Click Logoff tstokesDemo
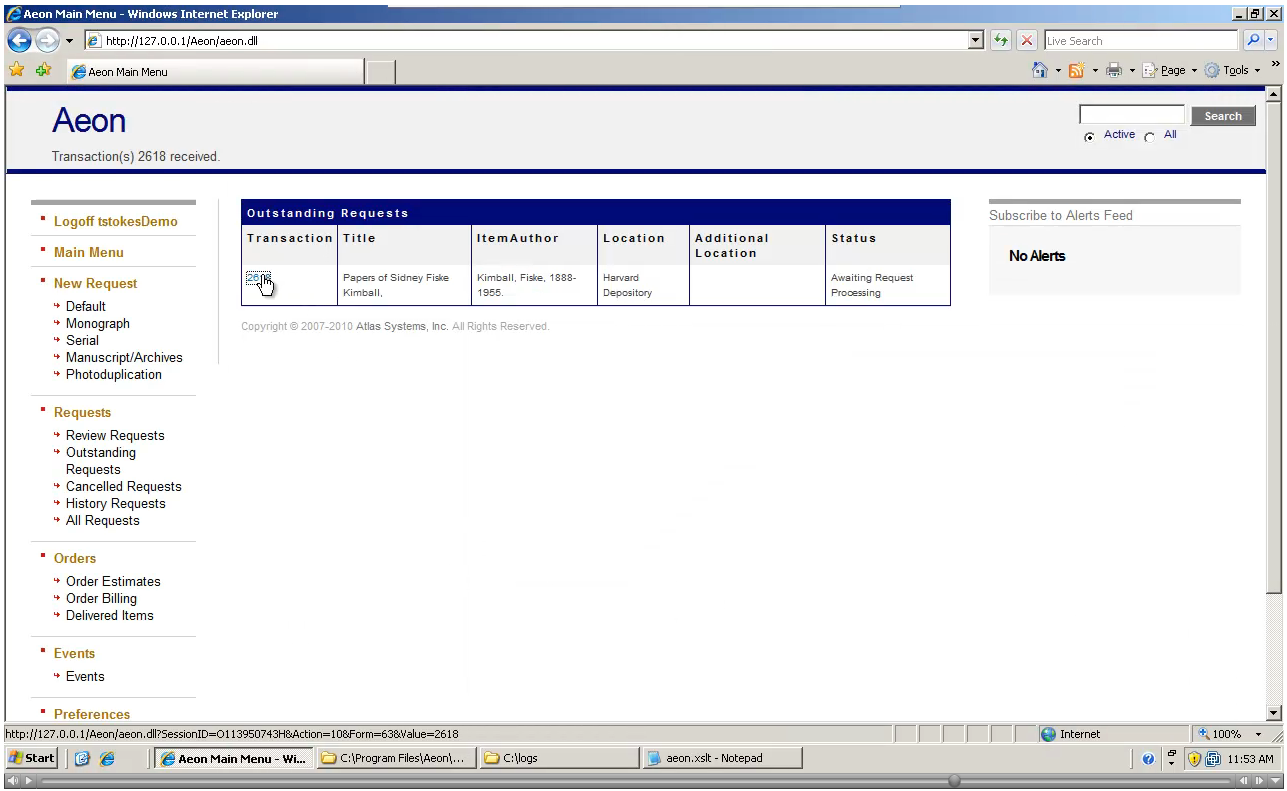 (x=115, y=221)
